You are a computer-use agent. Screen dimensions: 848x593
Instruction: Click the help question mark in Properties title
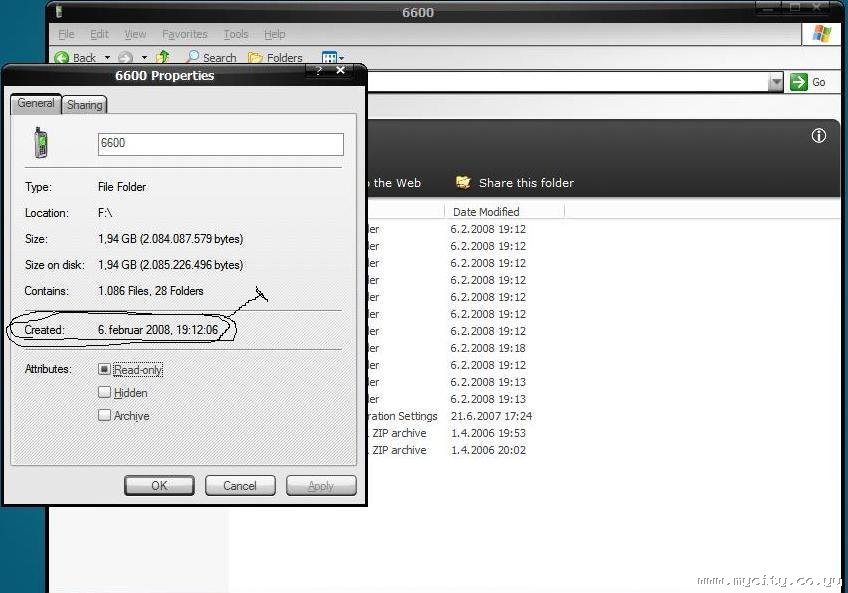319,70
